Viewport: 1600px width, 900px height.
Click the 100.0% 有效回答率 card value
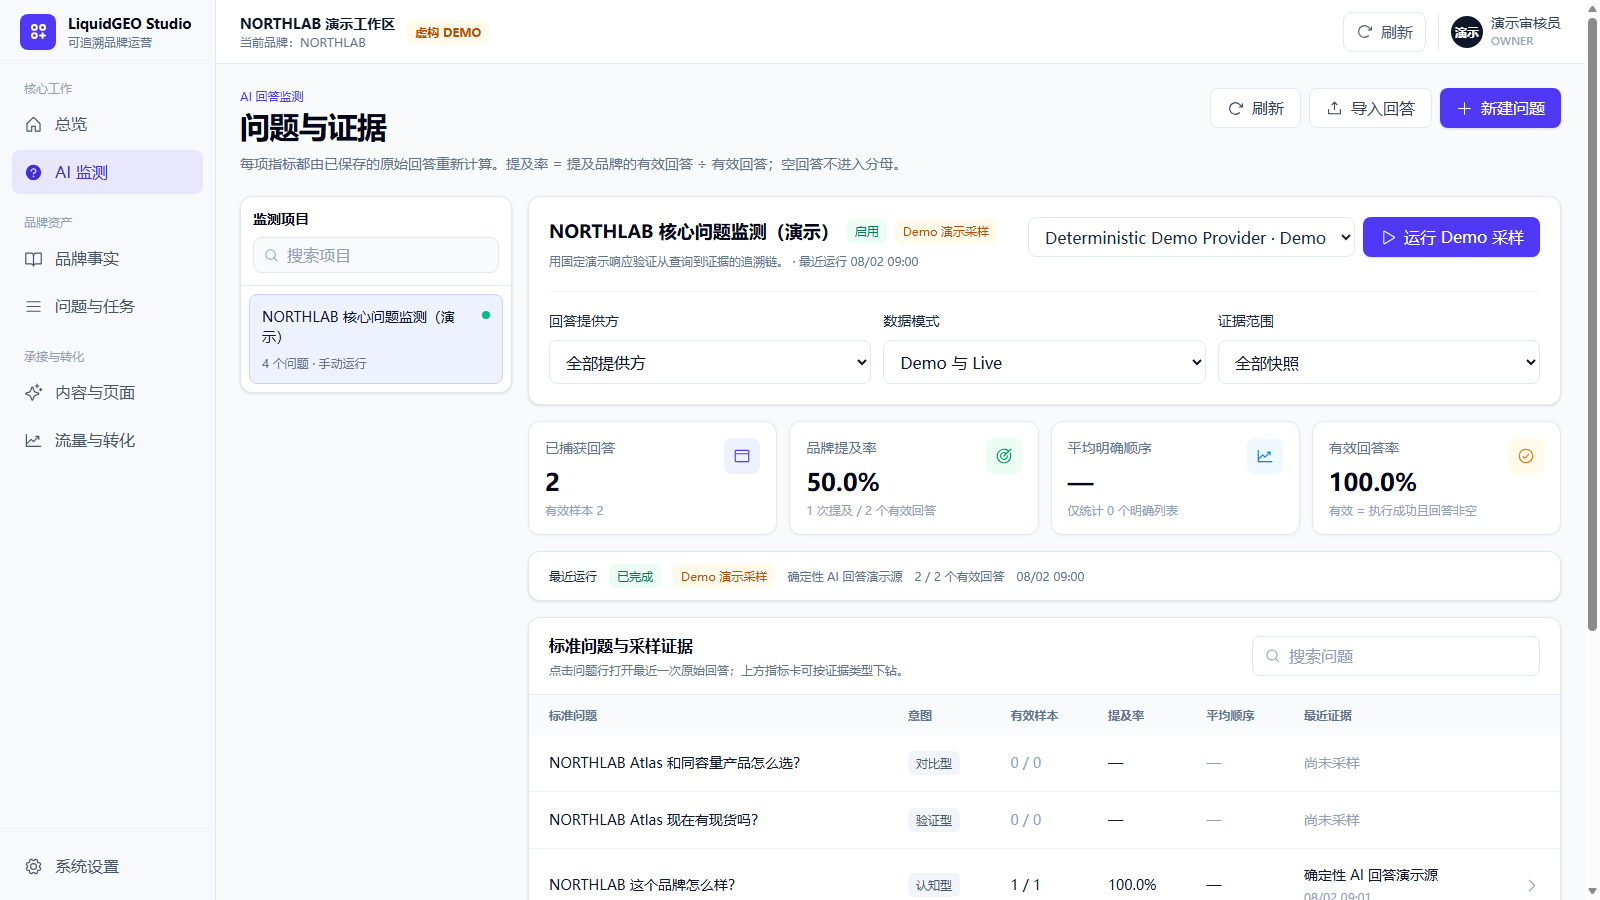pyautogui.click(x=1373, y=483)
